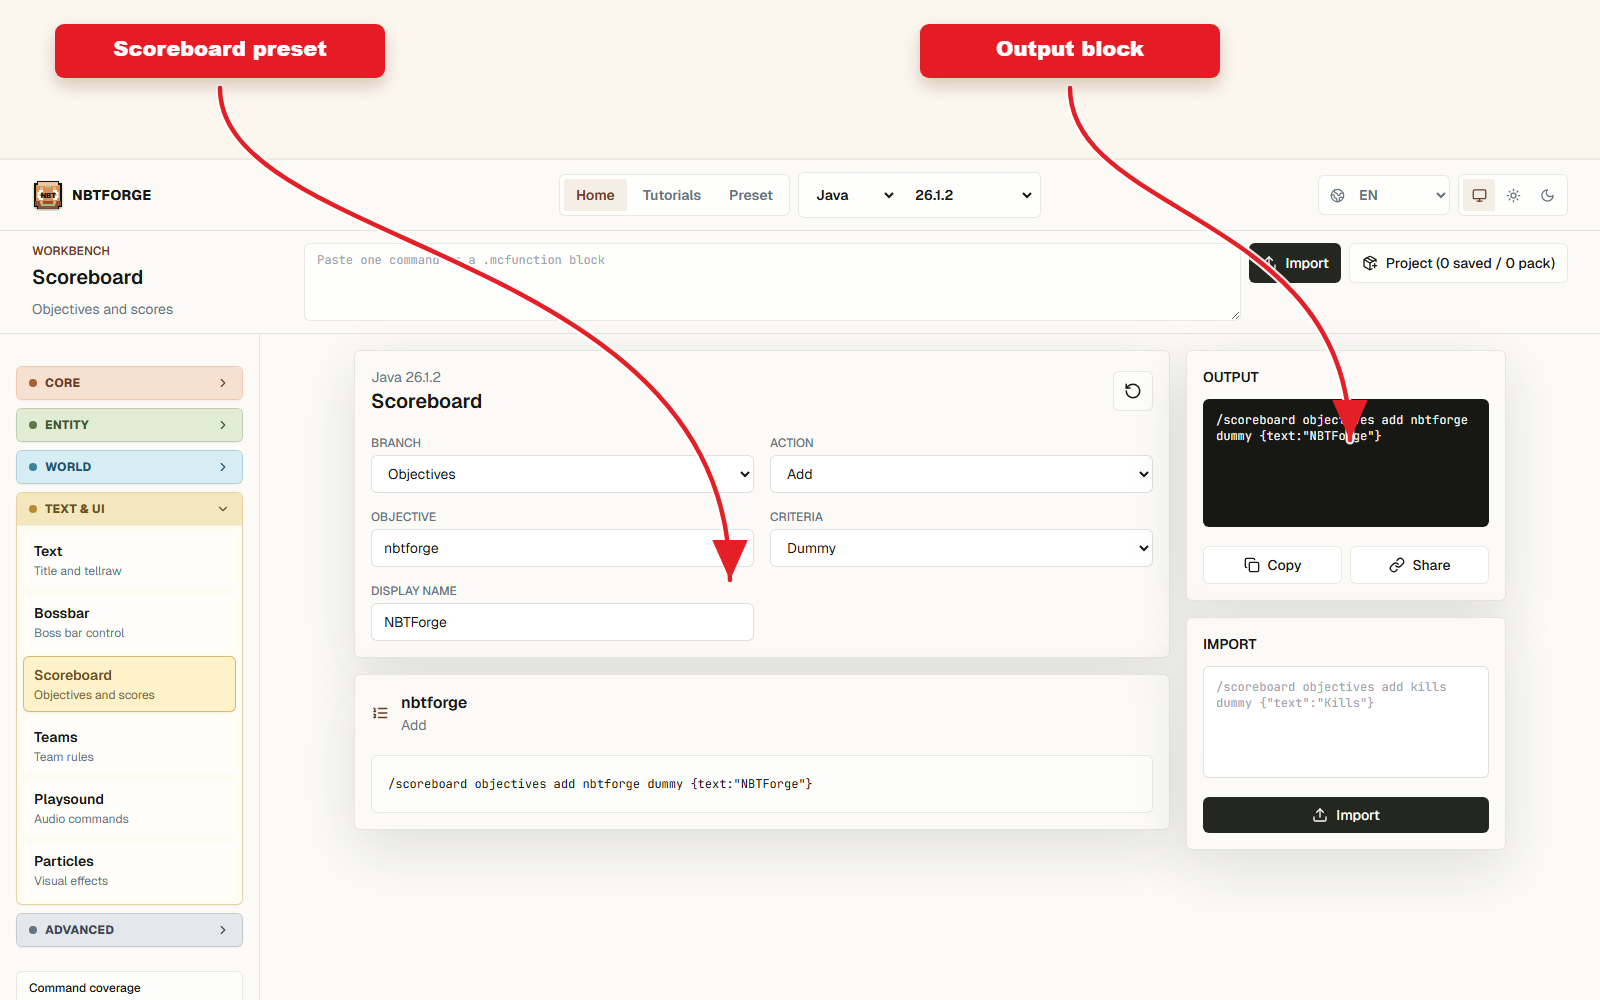
Task: Open the Home tab
Action: click(x=595, y=195)
